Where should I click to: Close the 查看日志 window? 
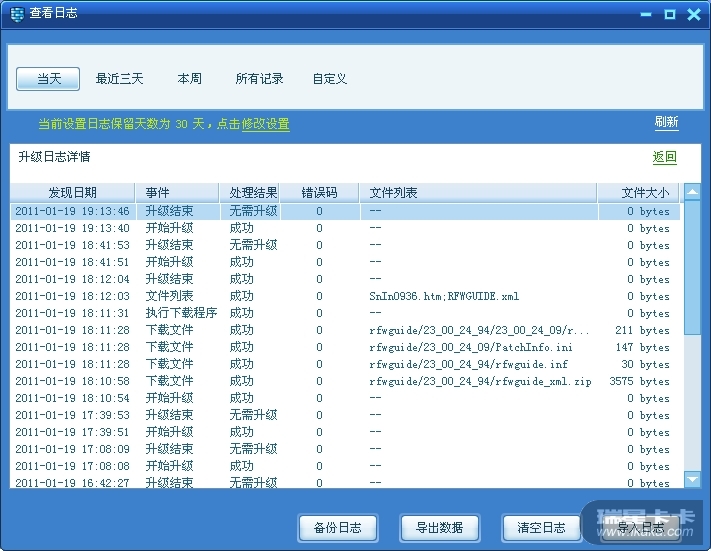click(x=694, y=15)
